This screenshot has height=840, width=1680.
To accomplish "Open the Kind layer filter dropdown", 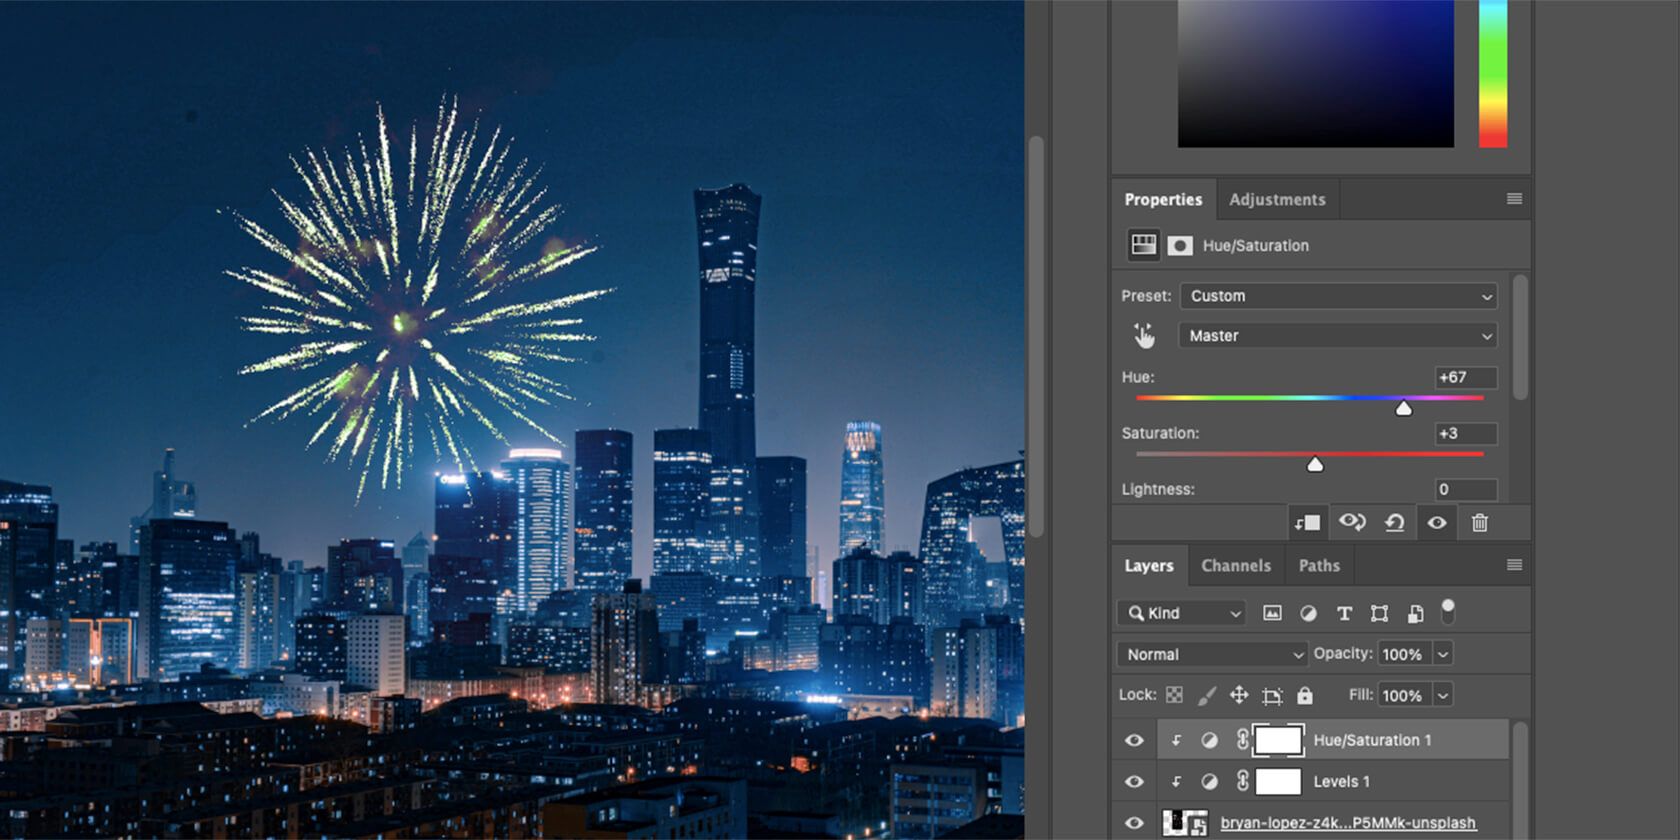I will tap(1181, 613).
